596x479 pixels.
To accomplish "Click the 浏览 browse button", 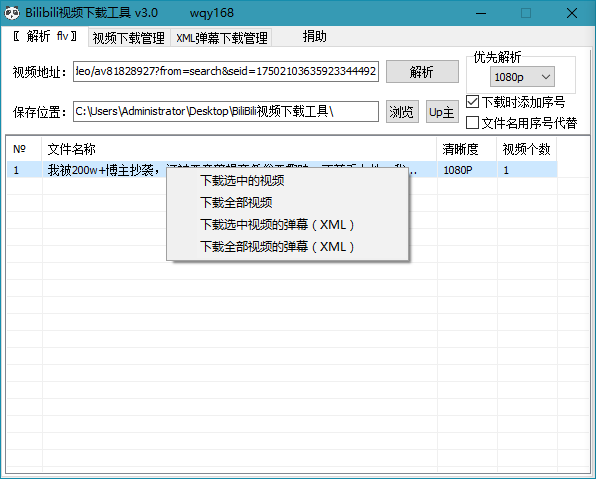I will click(402, 112).
